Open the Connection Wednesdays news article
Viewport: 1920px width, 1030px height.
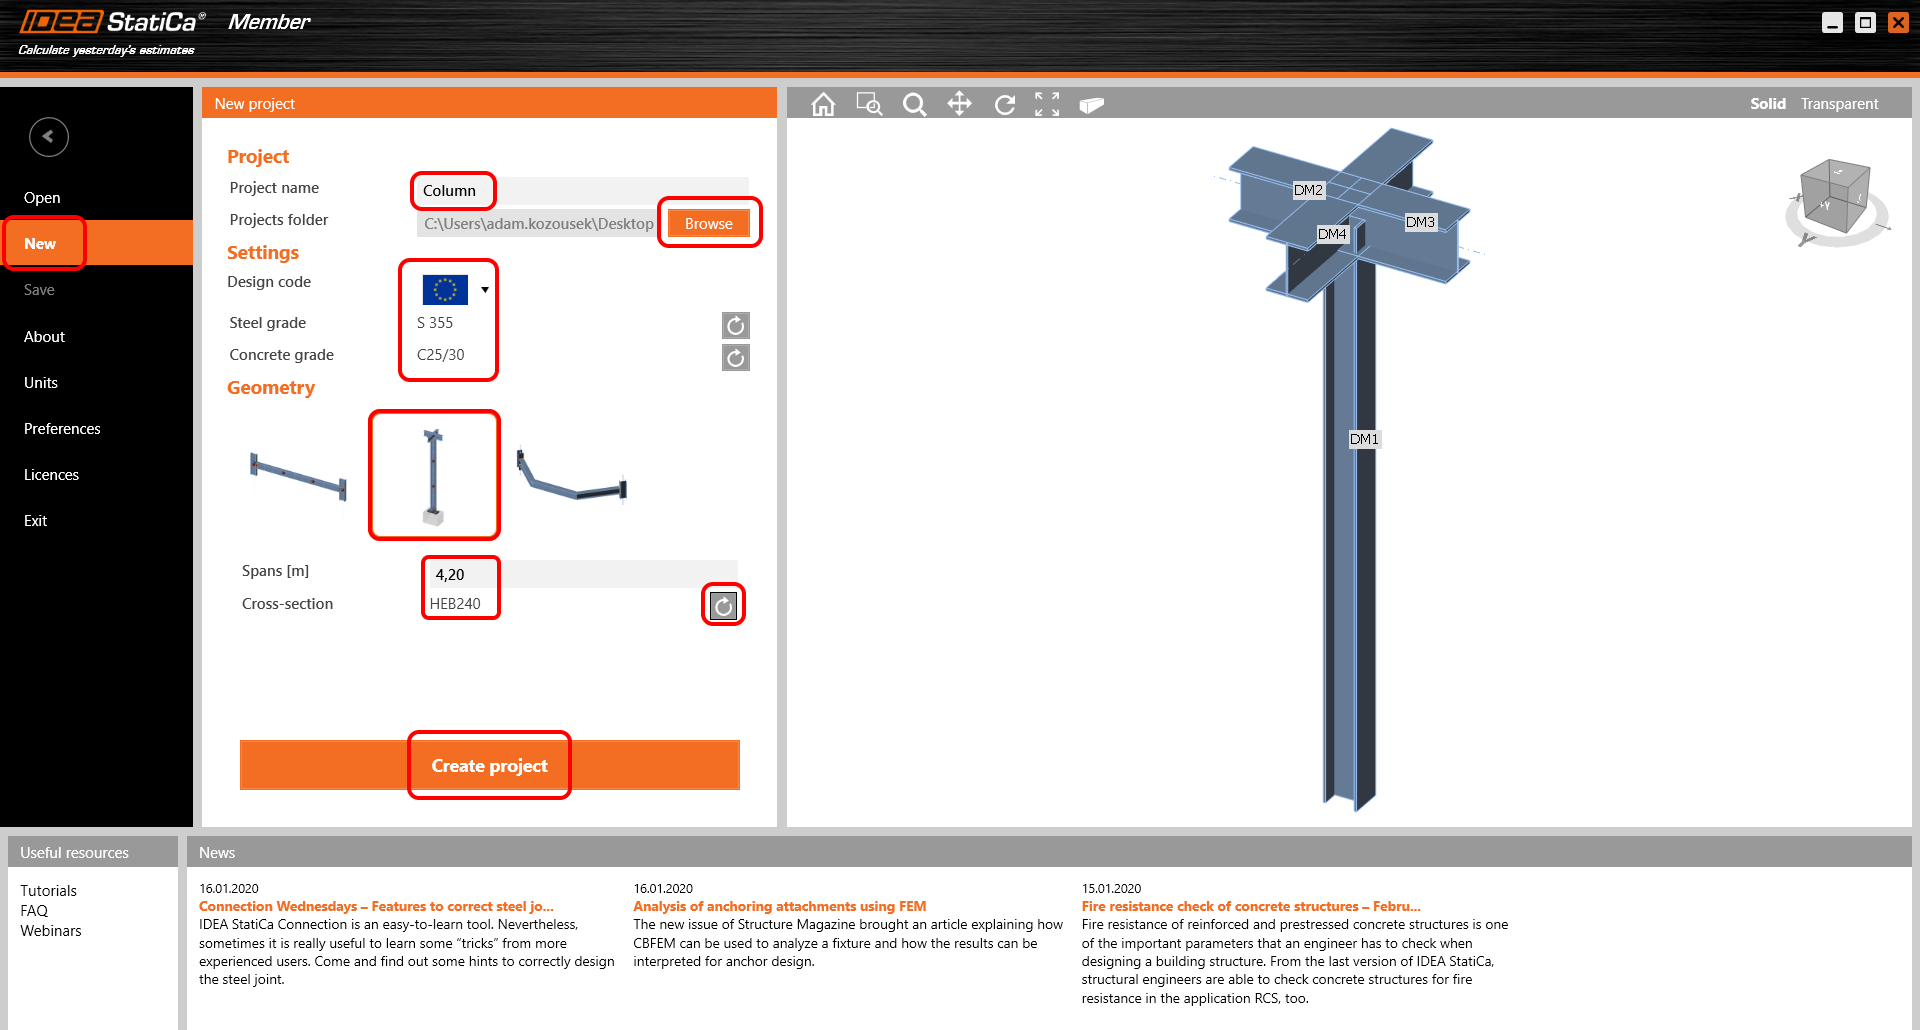(x=376, y=906)
